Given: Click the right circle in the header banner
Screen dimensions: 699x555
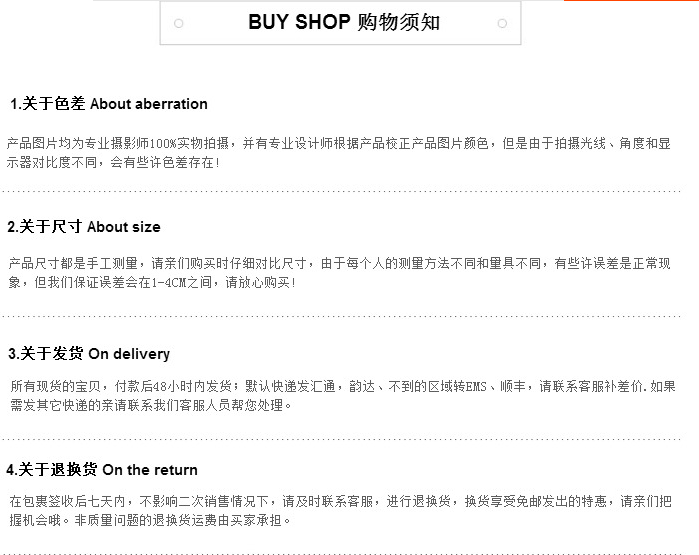Looking at the screenshot, I should pyautogui.click(x=502, y=23).
